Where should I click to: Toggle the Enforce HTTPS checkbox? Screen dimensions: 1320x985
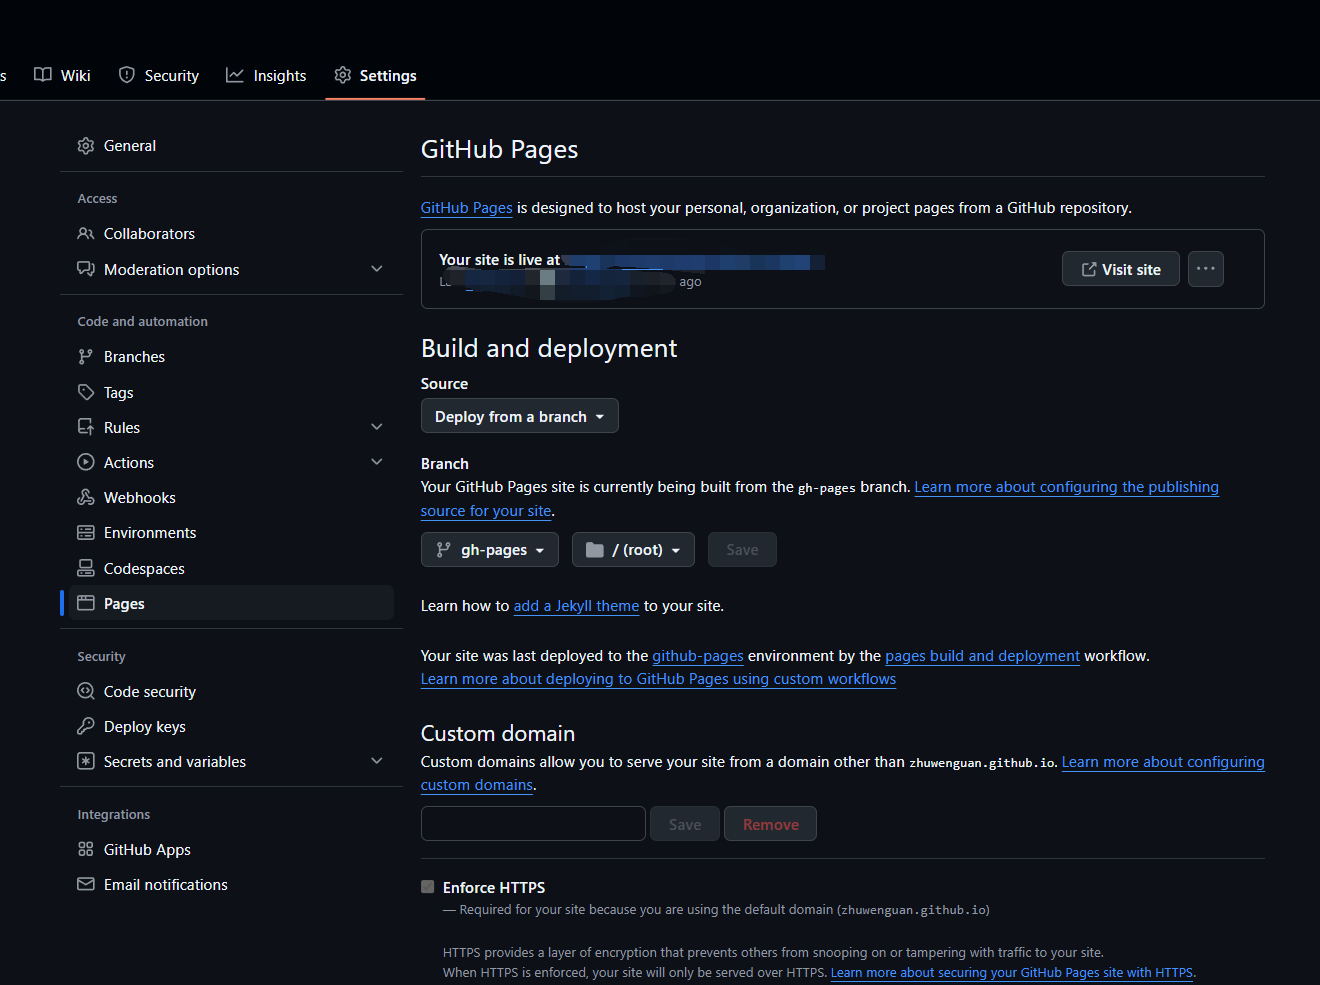[428, 887]
